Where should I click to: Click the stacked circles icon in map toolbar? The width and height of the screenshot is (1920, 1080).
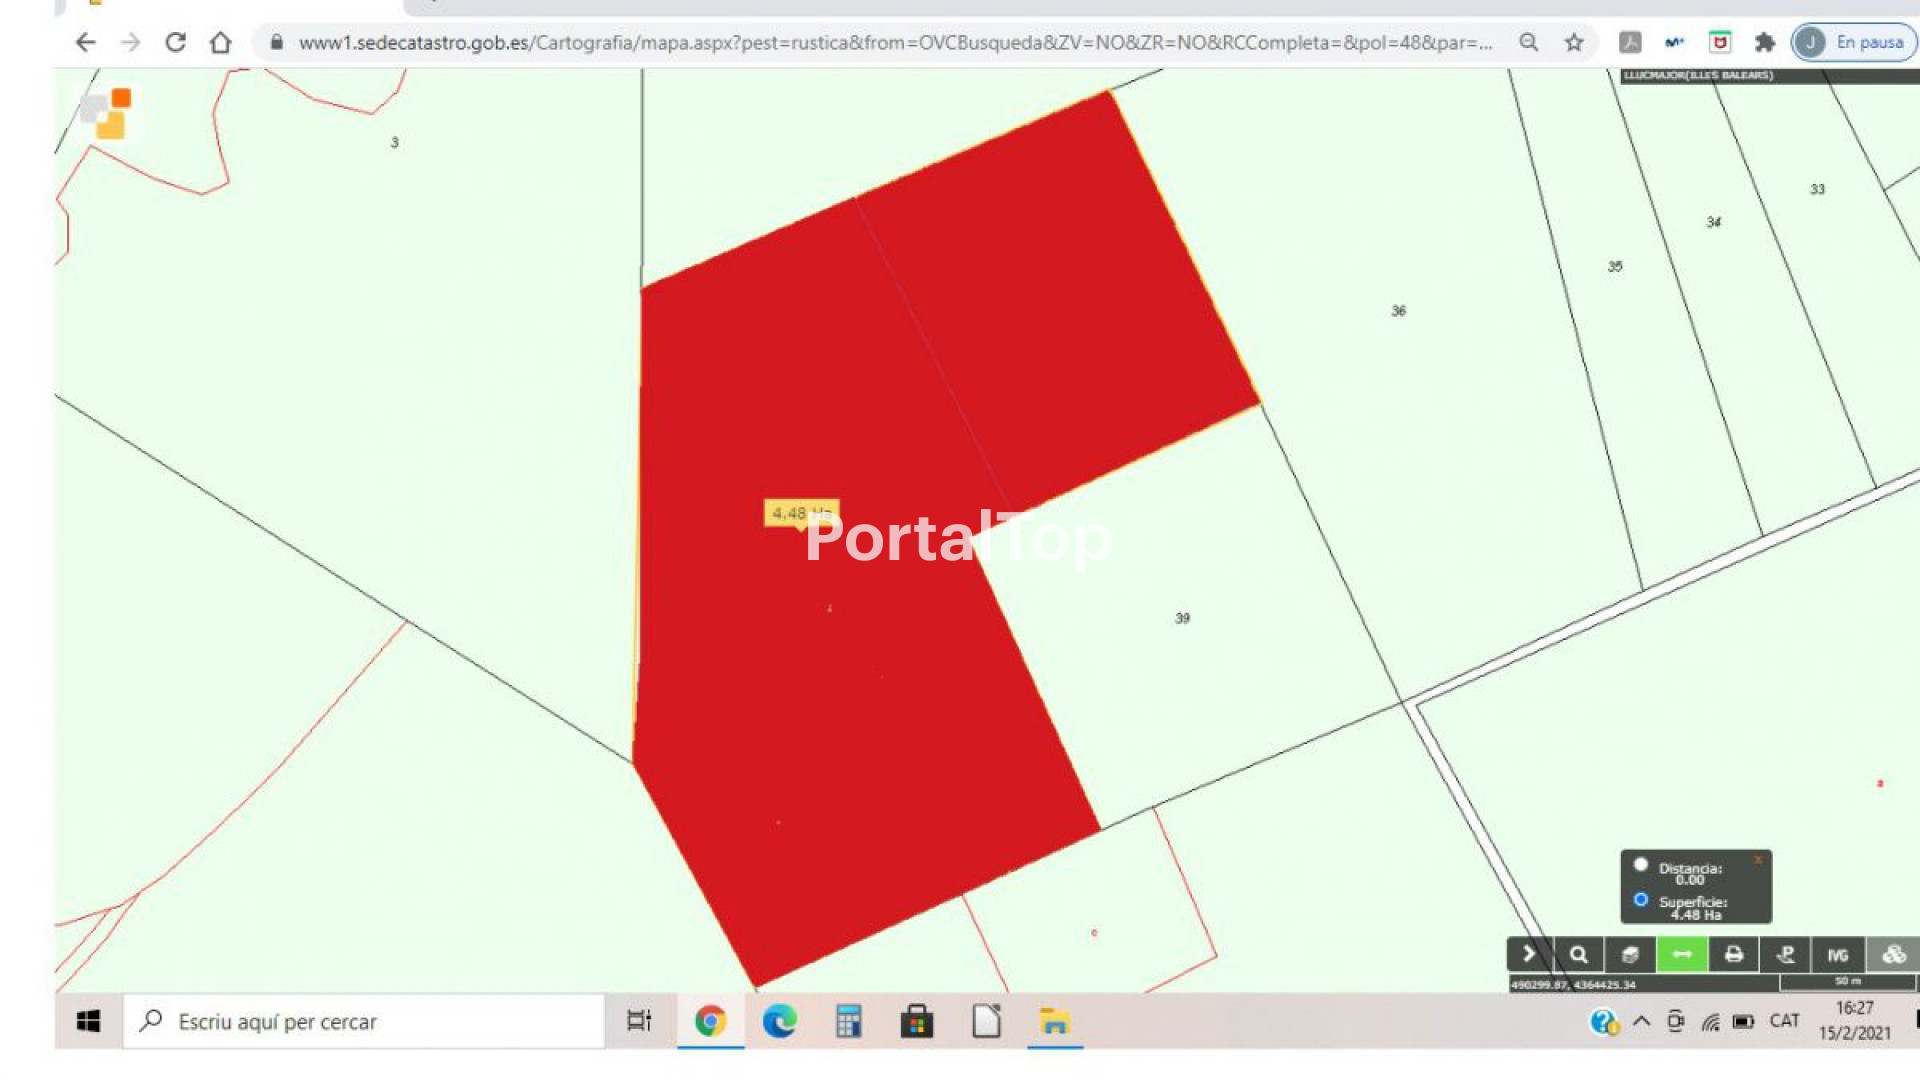pos(1893,954)
